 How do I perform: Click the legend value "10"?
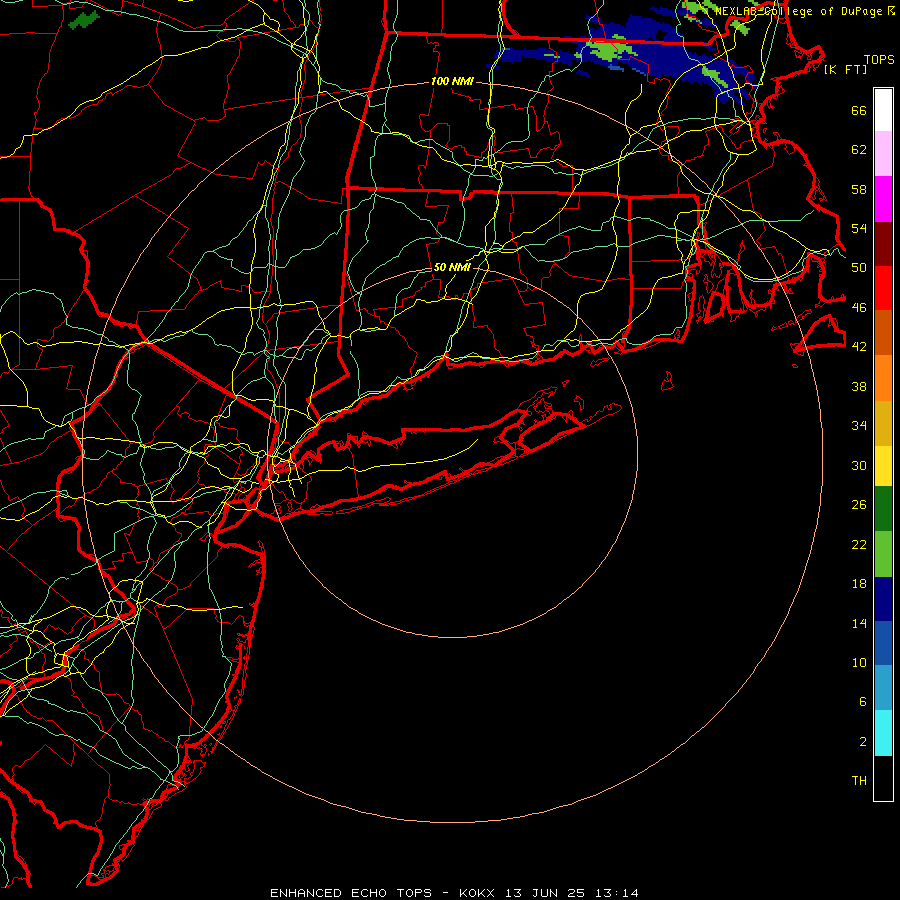(x=859, y=662)
